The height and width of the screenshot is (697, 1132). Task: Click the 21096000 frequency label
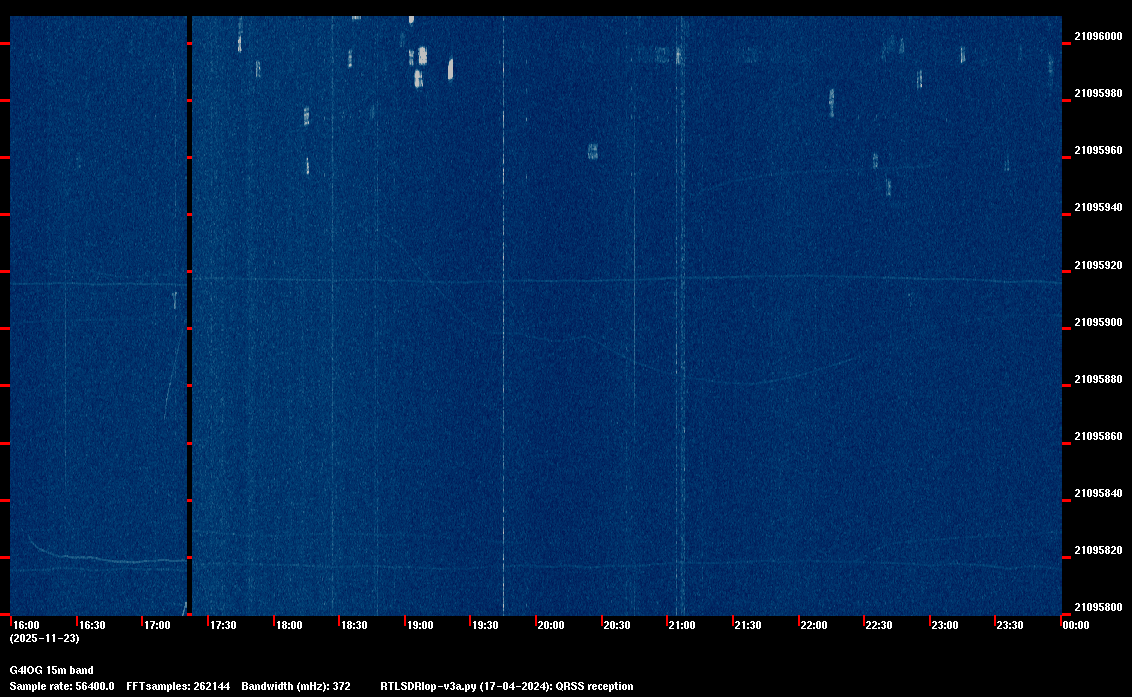[x=1098, y=36]
